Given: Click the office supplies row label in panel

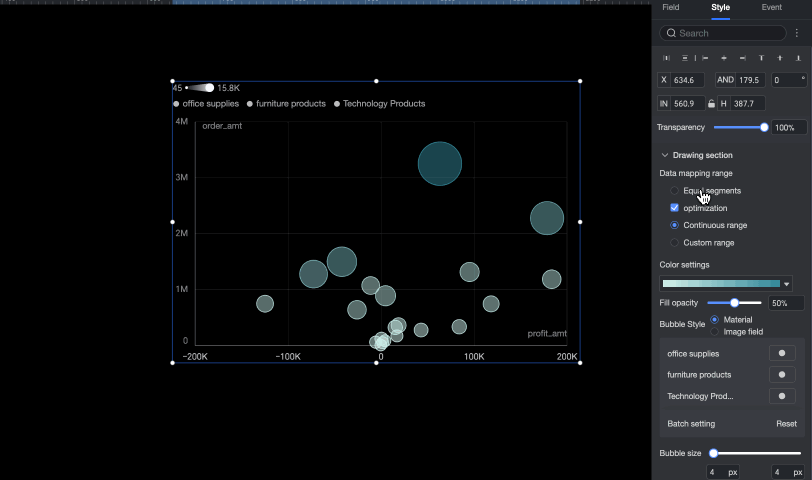Looking at the screenshot, I should pyautogui.click(x=693, y=354).
